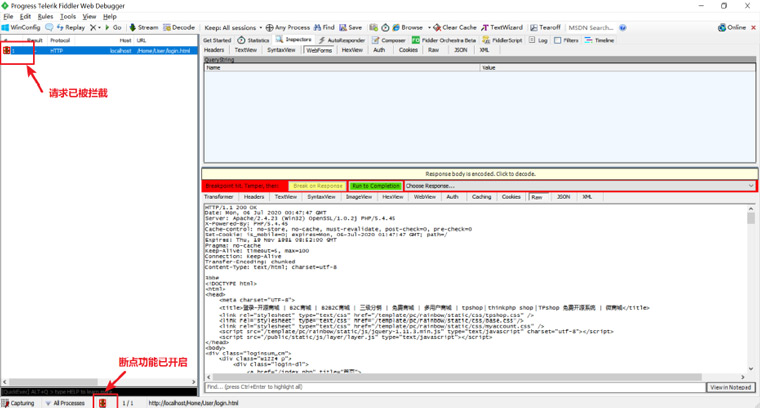Screen dimensions: 760x408
Task: Click the response pane vertical scrollbar
Action: click(x=751, y=288)
